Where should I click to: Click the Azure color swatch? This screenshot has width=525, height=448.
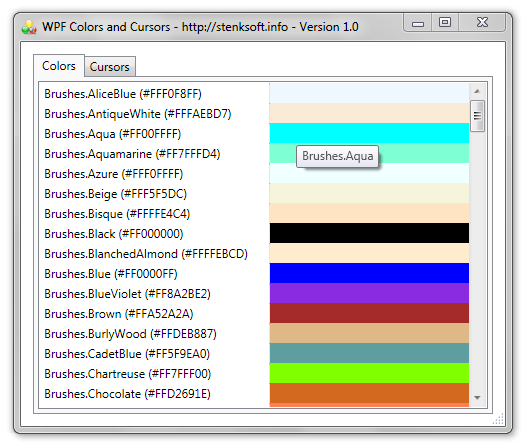369,173
